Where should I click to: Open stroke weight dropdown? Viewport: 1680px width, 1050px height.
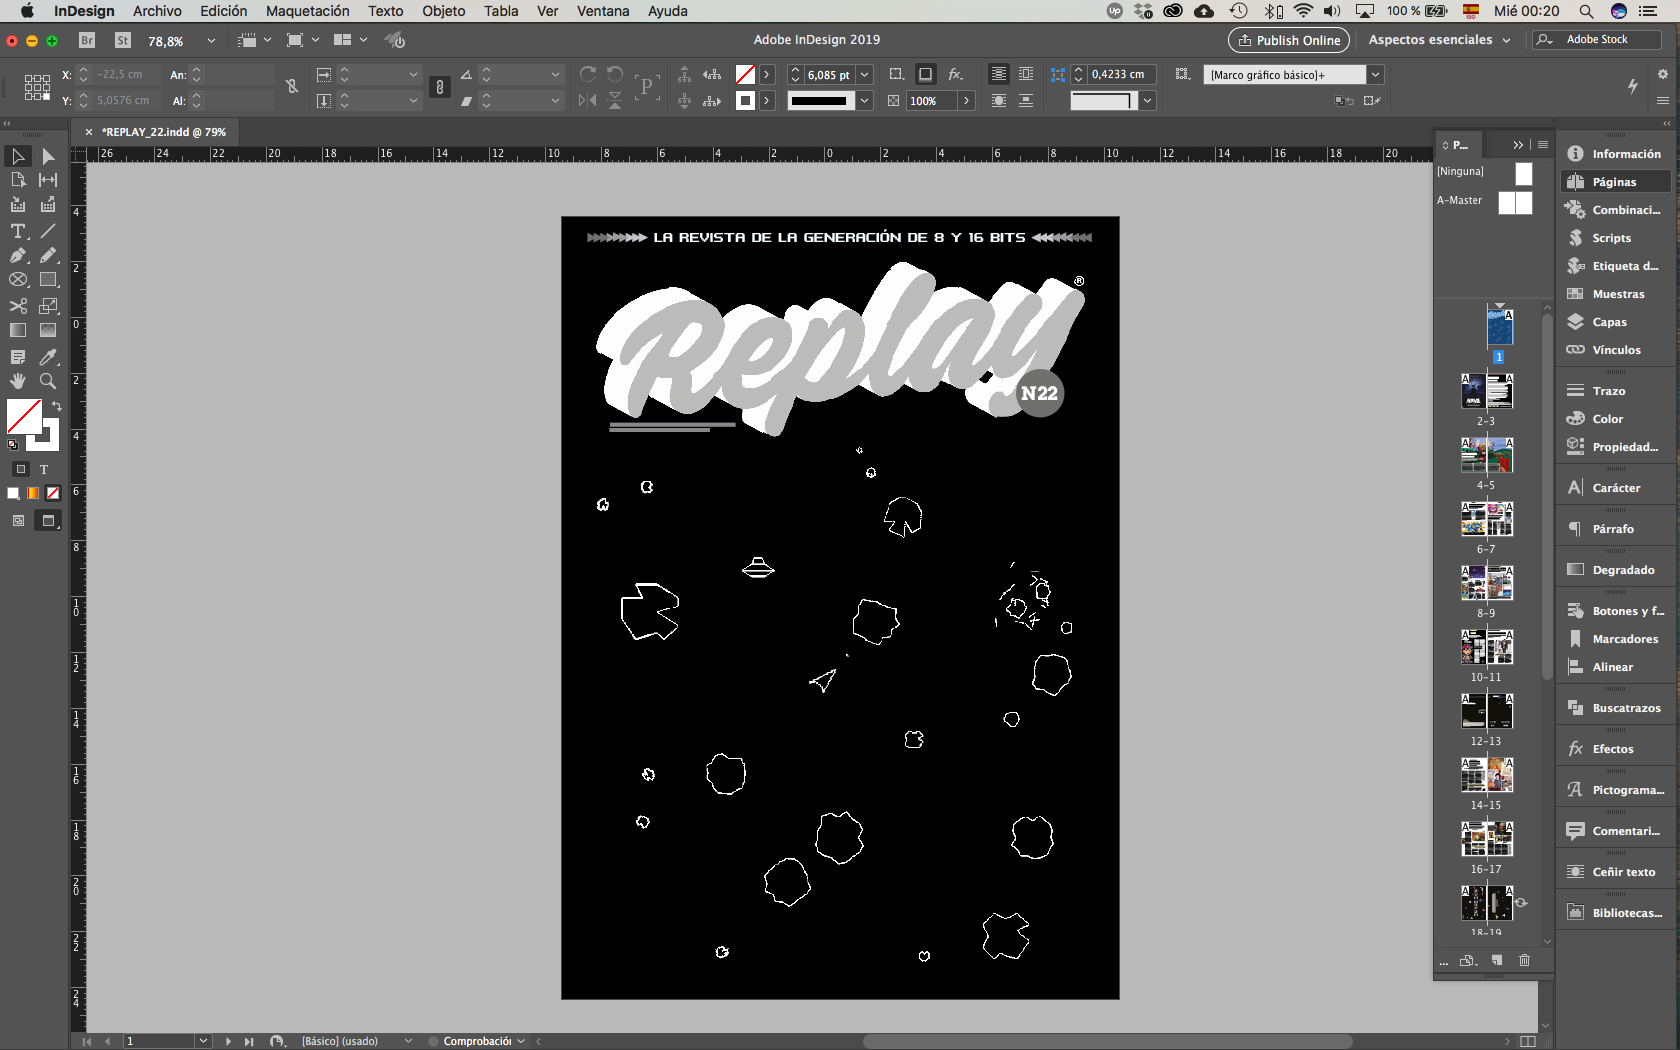(x=865, y=75)
